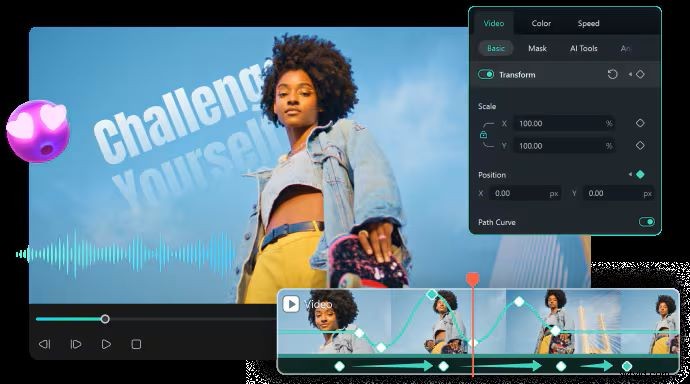Open the Color tab
The image size is (690, 384).
(x=541, y=23)
